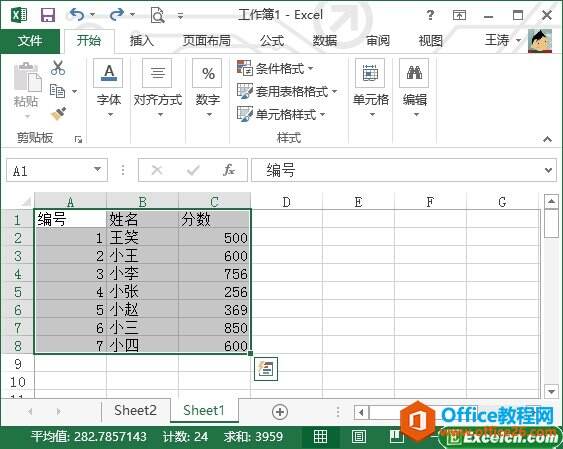Open the 王涛 account menu
This screenshot has height=449, width=563.
point(503,40)
